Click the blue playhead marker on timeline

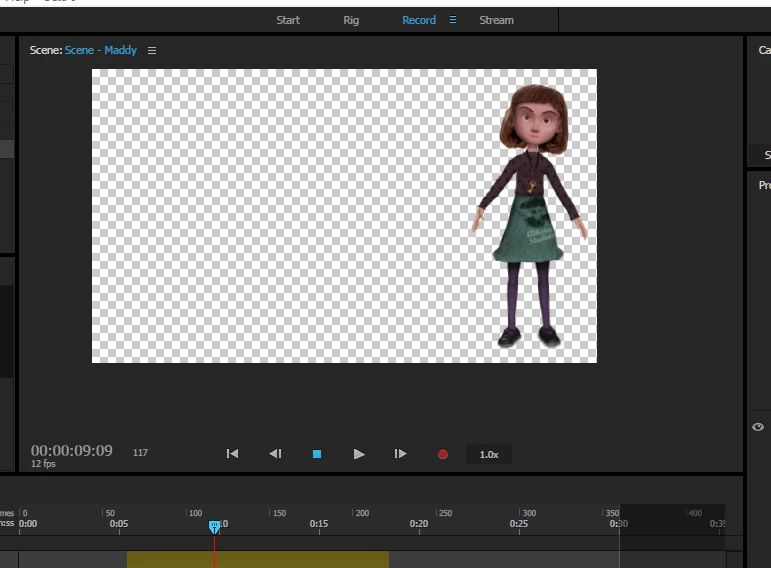tap(214, 526)
